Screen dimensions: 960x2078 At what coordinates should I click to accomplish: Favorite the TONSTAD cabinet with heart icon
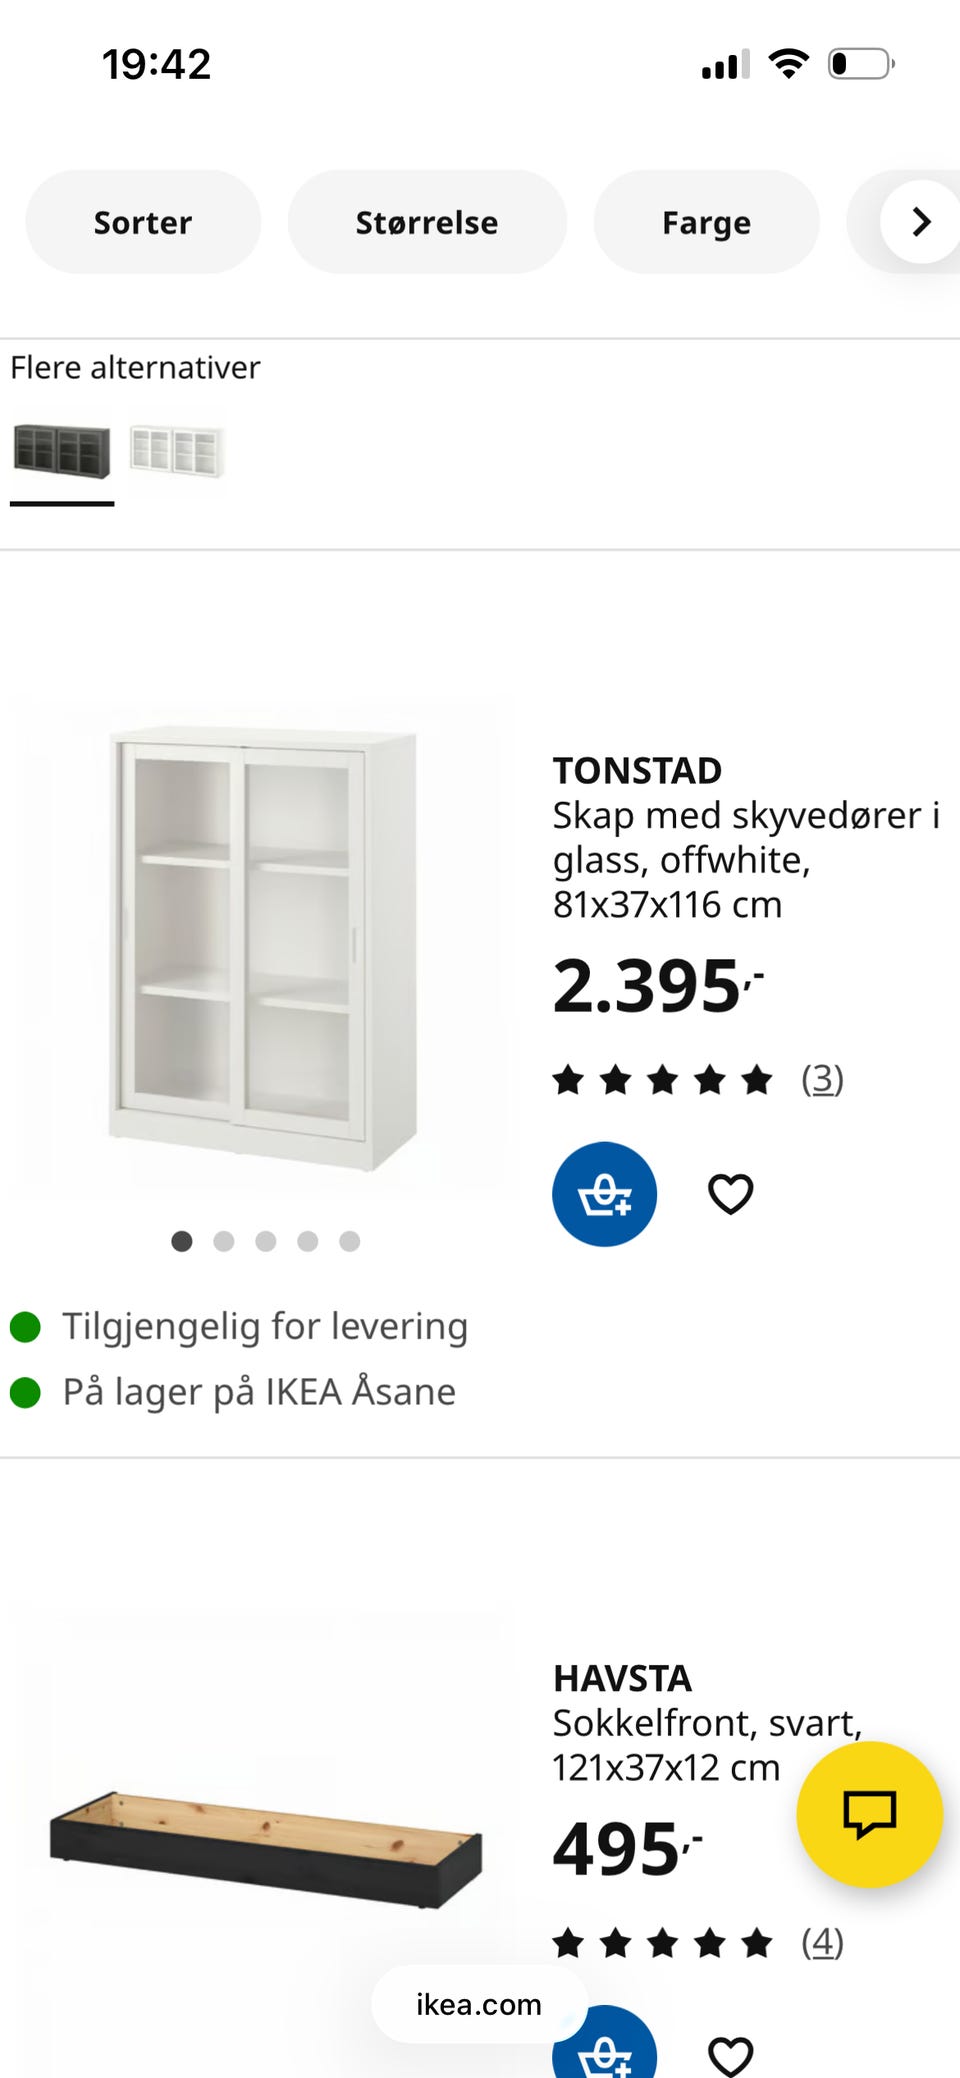point(730,1194)
